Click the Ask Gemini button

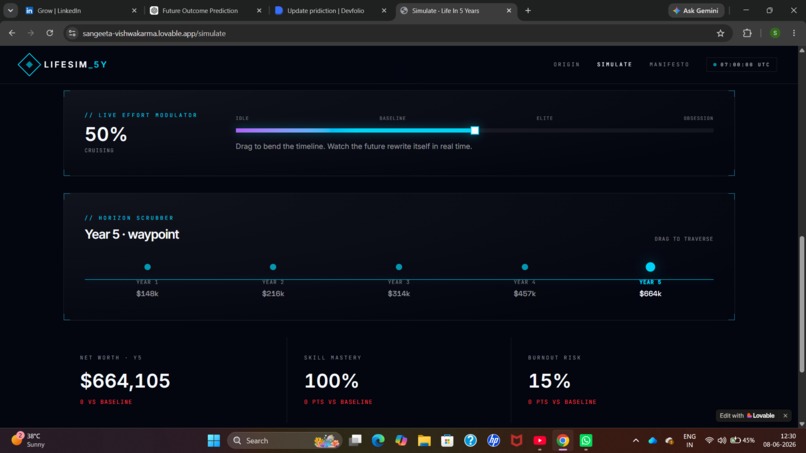(x=696, y=10)
